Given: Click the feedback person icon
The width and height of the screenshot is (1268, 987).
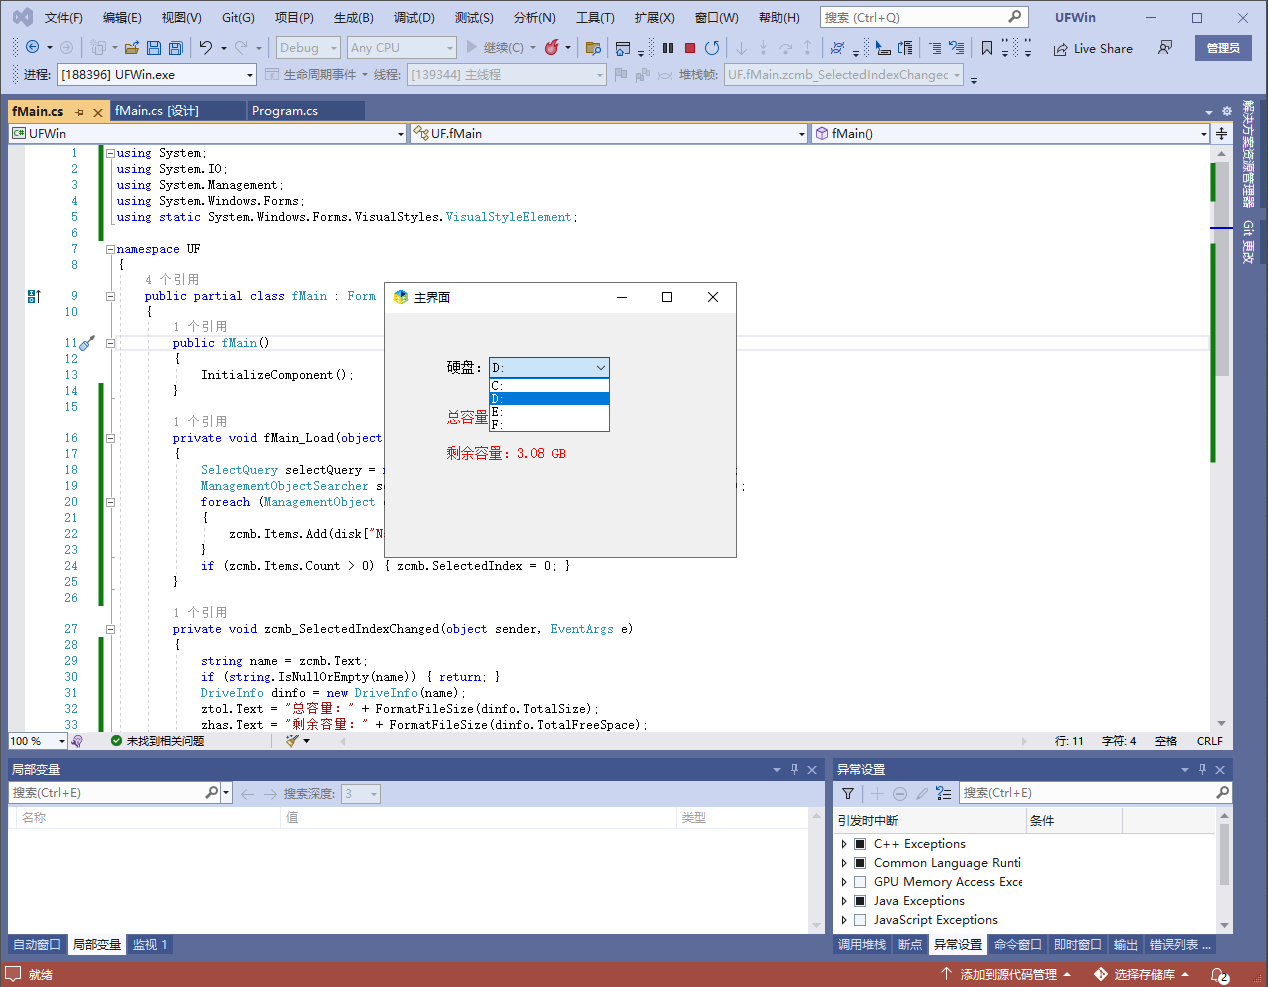Looking at the screenshot, I should click(1165, 47).
